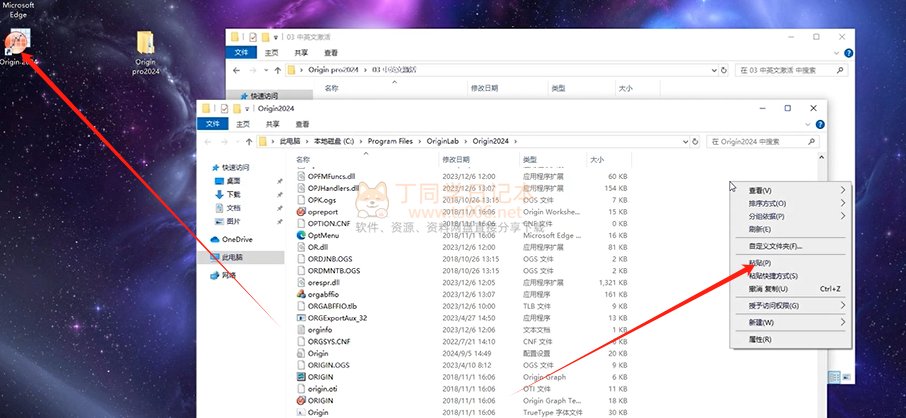Open 文件 tab in Origin2024 window

click(x=213, y=124)
